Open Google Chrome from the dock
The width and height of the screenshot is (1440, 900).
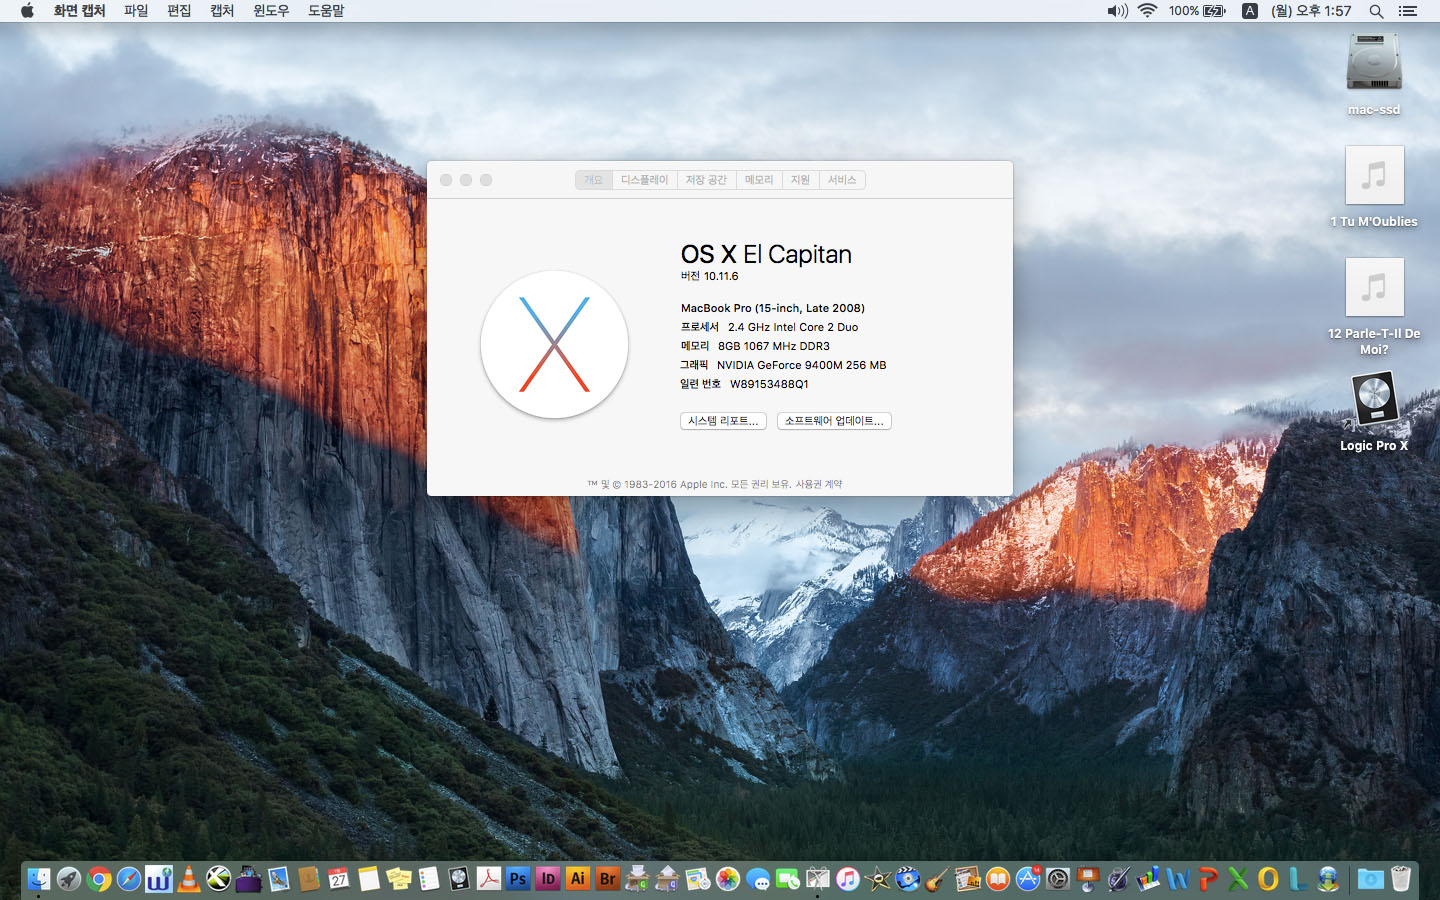click(99, 879)
